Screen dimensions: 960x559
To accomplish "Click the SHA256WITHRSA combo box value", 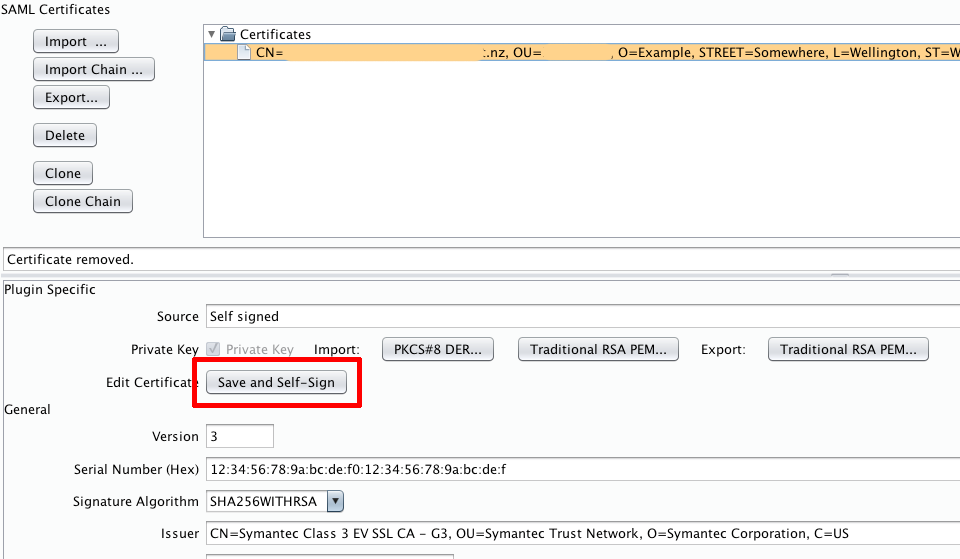I will [x=267, y=501].
